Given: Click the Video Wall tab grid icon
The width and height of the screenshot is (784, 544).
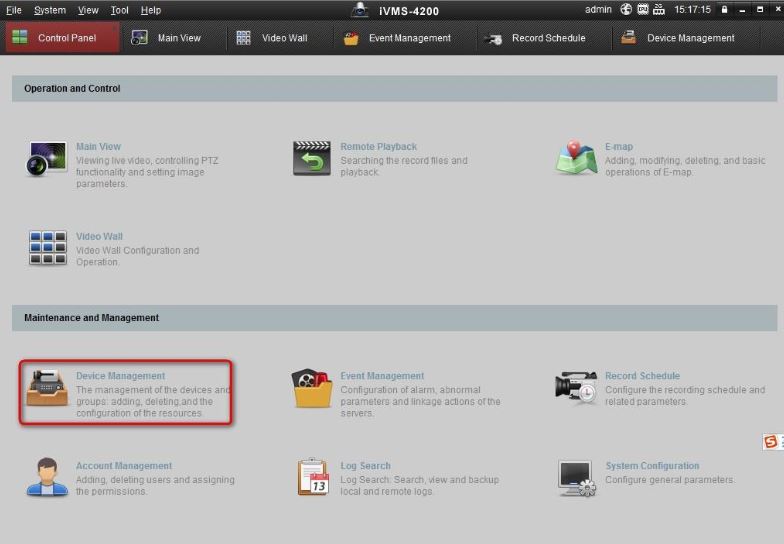Looking at the screenshot, I should point(244,38).
